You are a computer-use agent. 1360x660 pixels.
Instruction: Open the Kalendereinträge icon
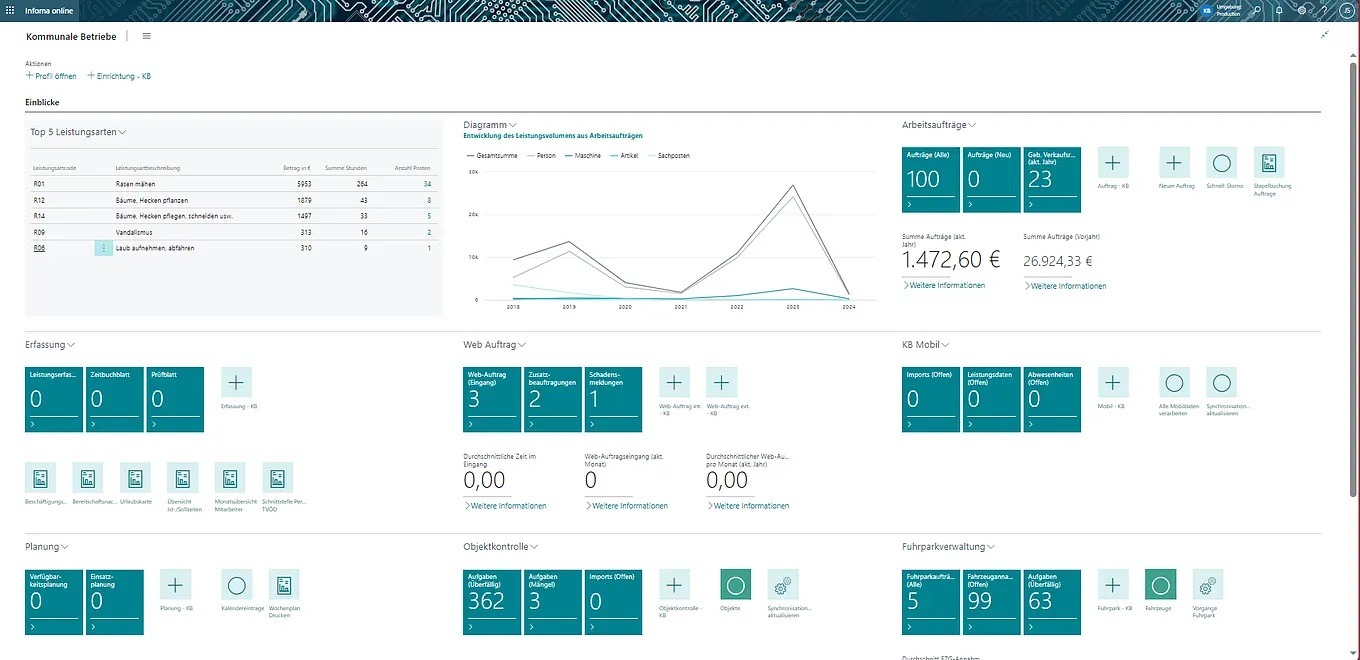click(236, 586)
